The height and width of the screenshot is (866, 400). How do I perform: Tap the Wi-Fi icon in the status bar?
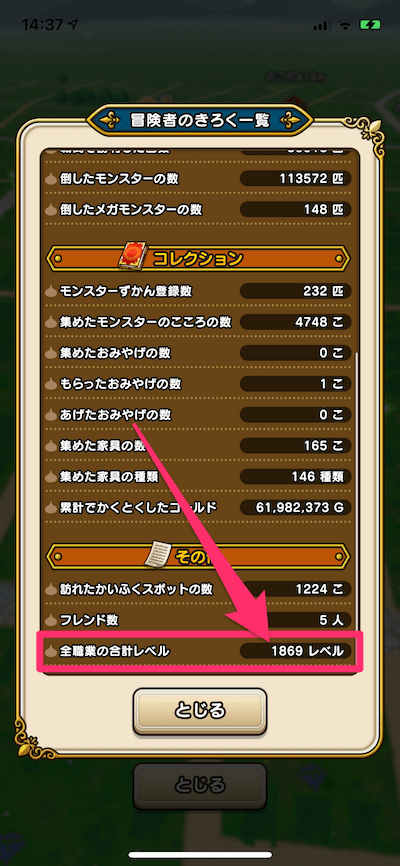coord(346,25)
